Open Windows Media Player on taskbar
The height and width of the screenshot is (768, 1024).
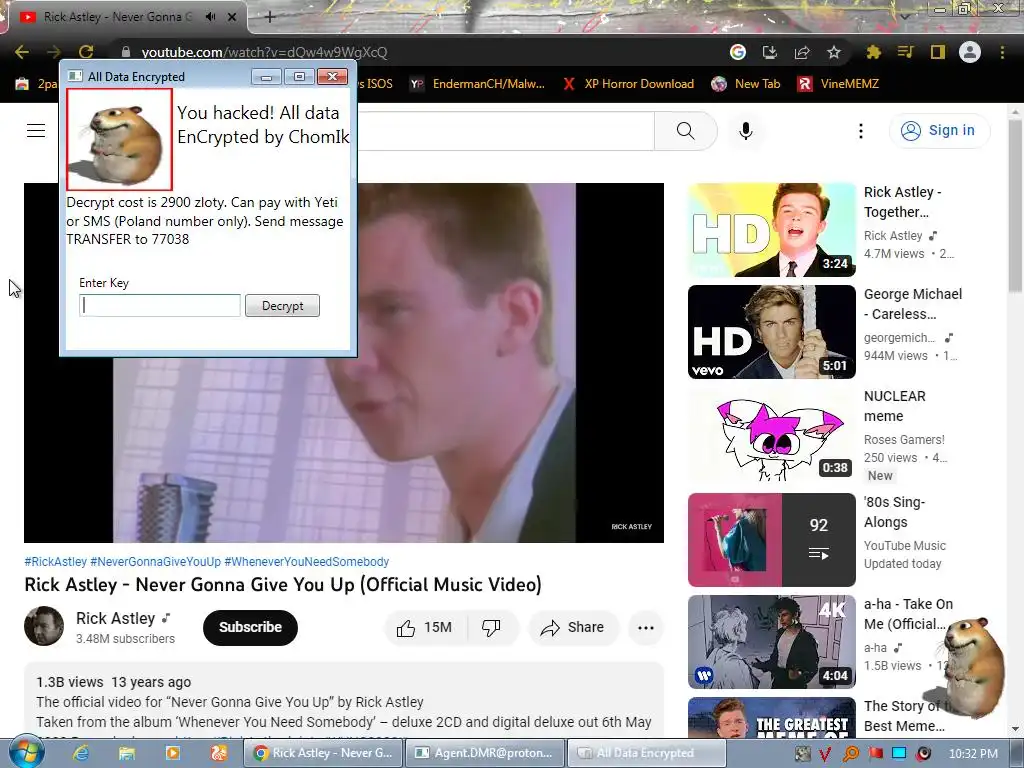click(172, 753)
